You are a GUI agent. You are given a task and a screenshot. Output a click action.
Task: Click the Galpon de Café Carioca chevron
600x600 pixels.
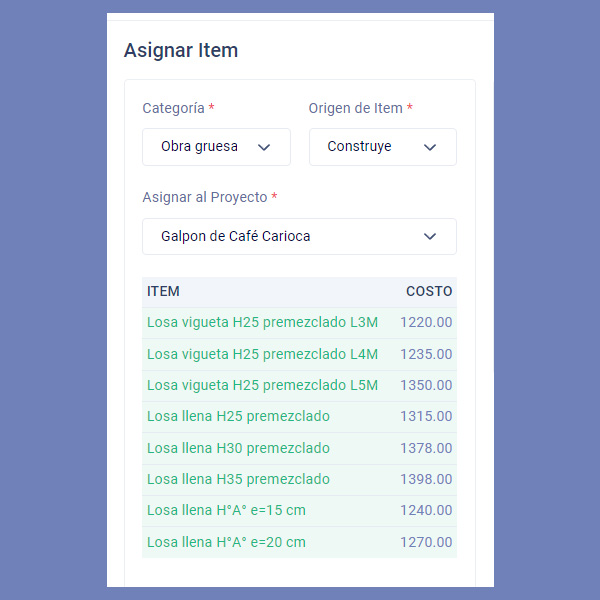coord(430,237)
